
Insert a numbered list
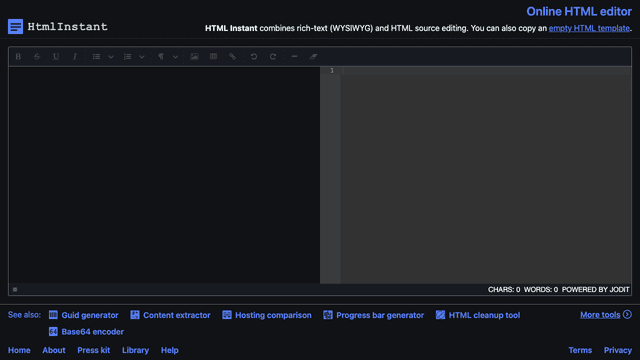coord(127,56)
